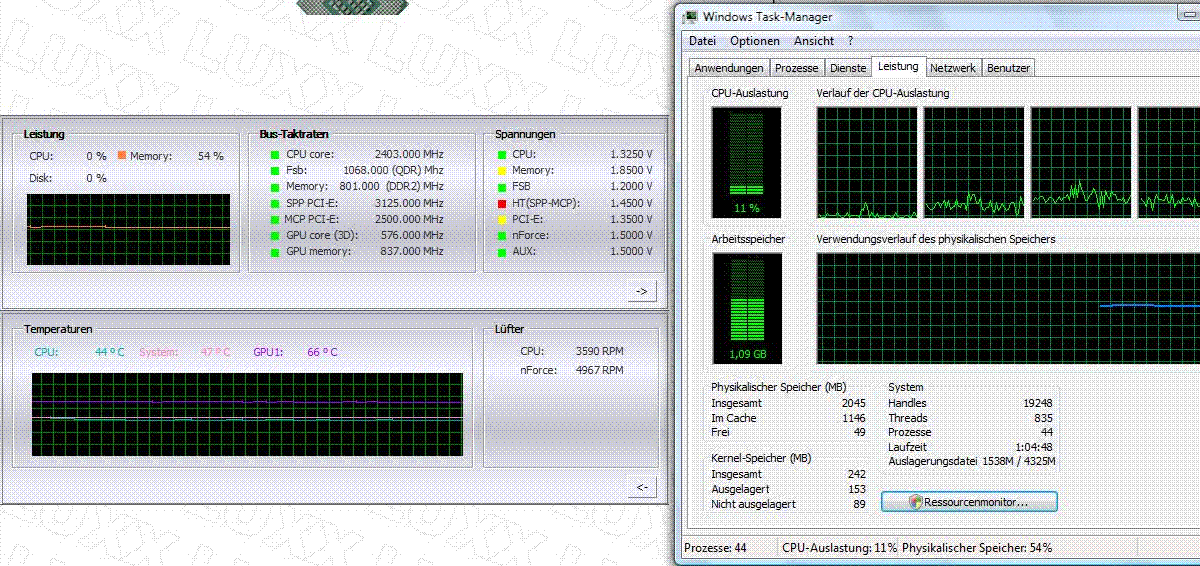Viewport: 1200px width, 566px height.
Task: Click the CPU-Auslastung 11 % meter
Action: coord(749,163)
